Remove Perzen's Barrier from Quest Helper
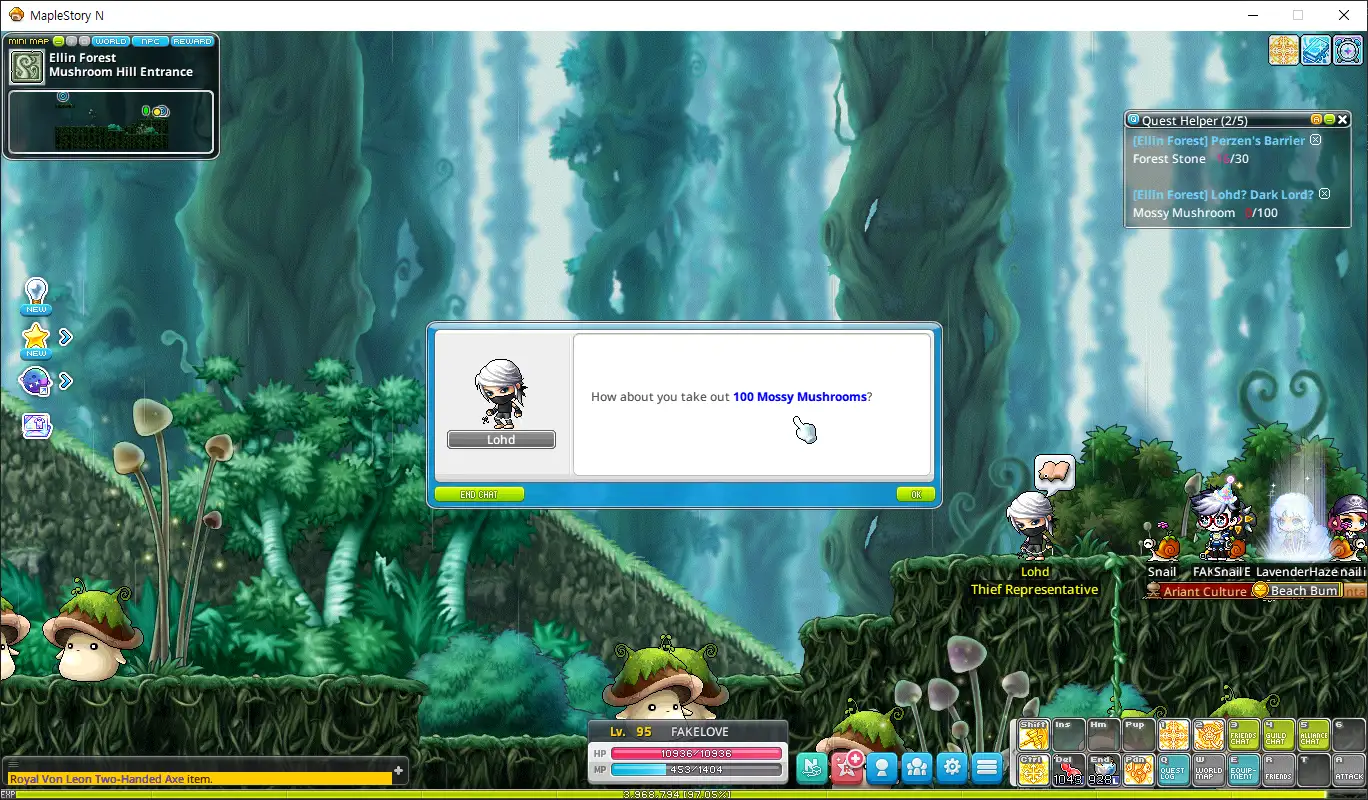1368x800 pixels. tap(1316, 140)
